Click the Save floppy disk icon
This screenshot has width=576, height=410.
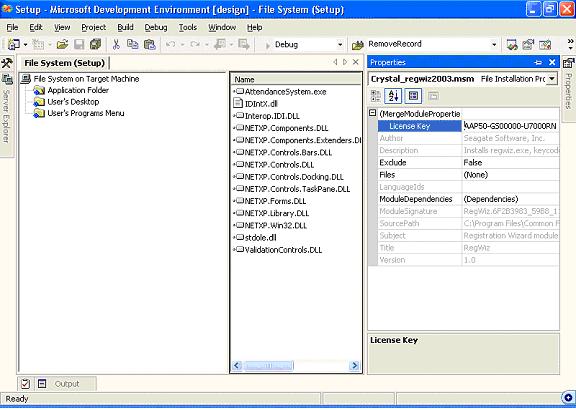[x=79, y=44]
